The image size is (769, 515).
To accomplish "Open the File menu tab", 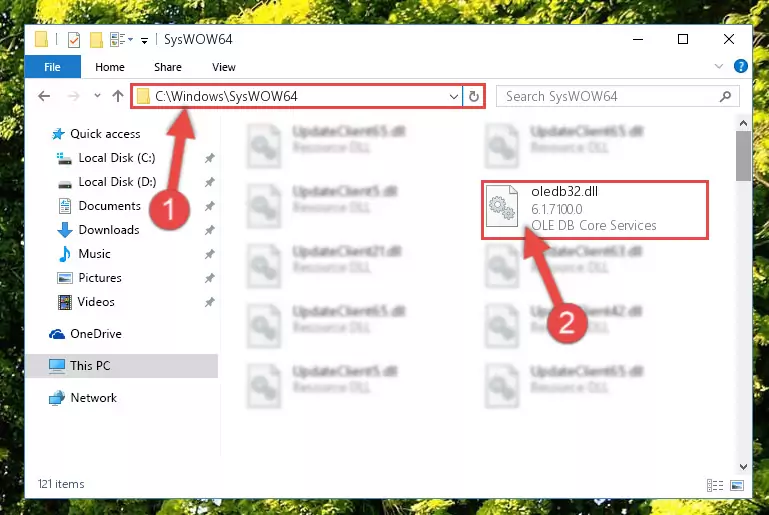I will (x=52, y=67).
